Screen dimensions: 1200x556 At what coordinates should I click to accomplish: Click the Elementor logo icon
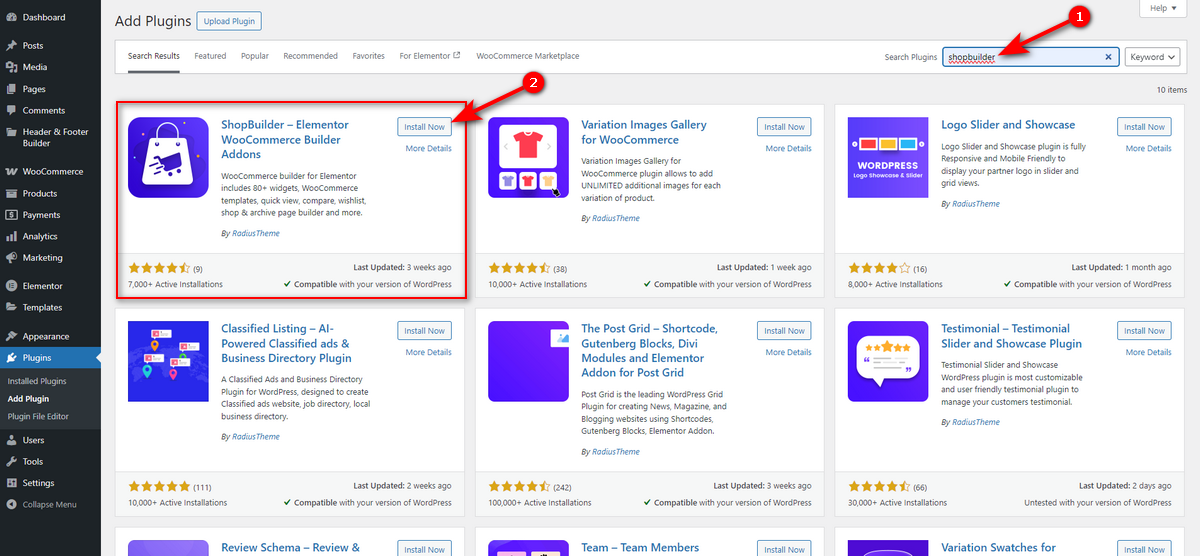[x=11, y=286]
